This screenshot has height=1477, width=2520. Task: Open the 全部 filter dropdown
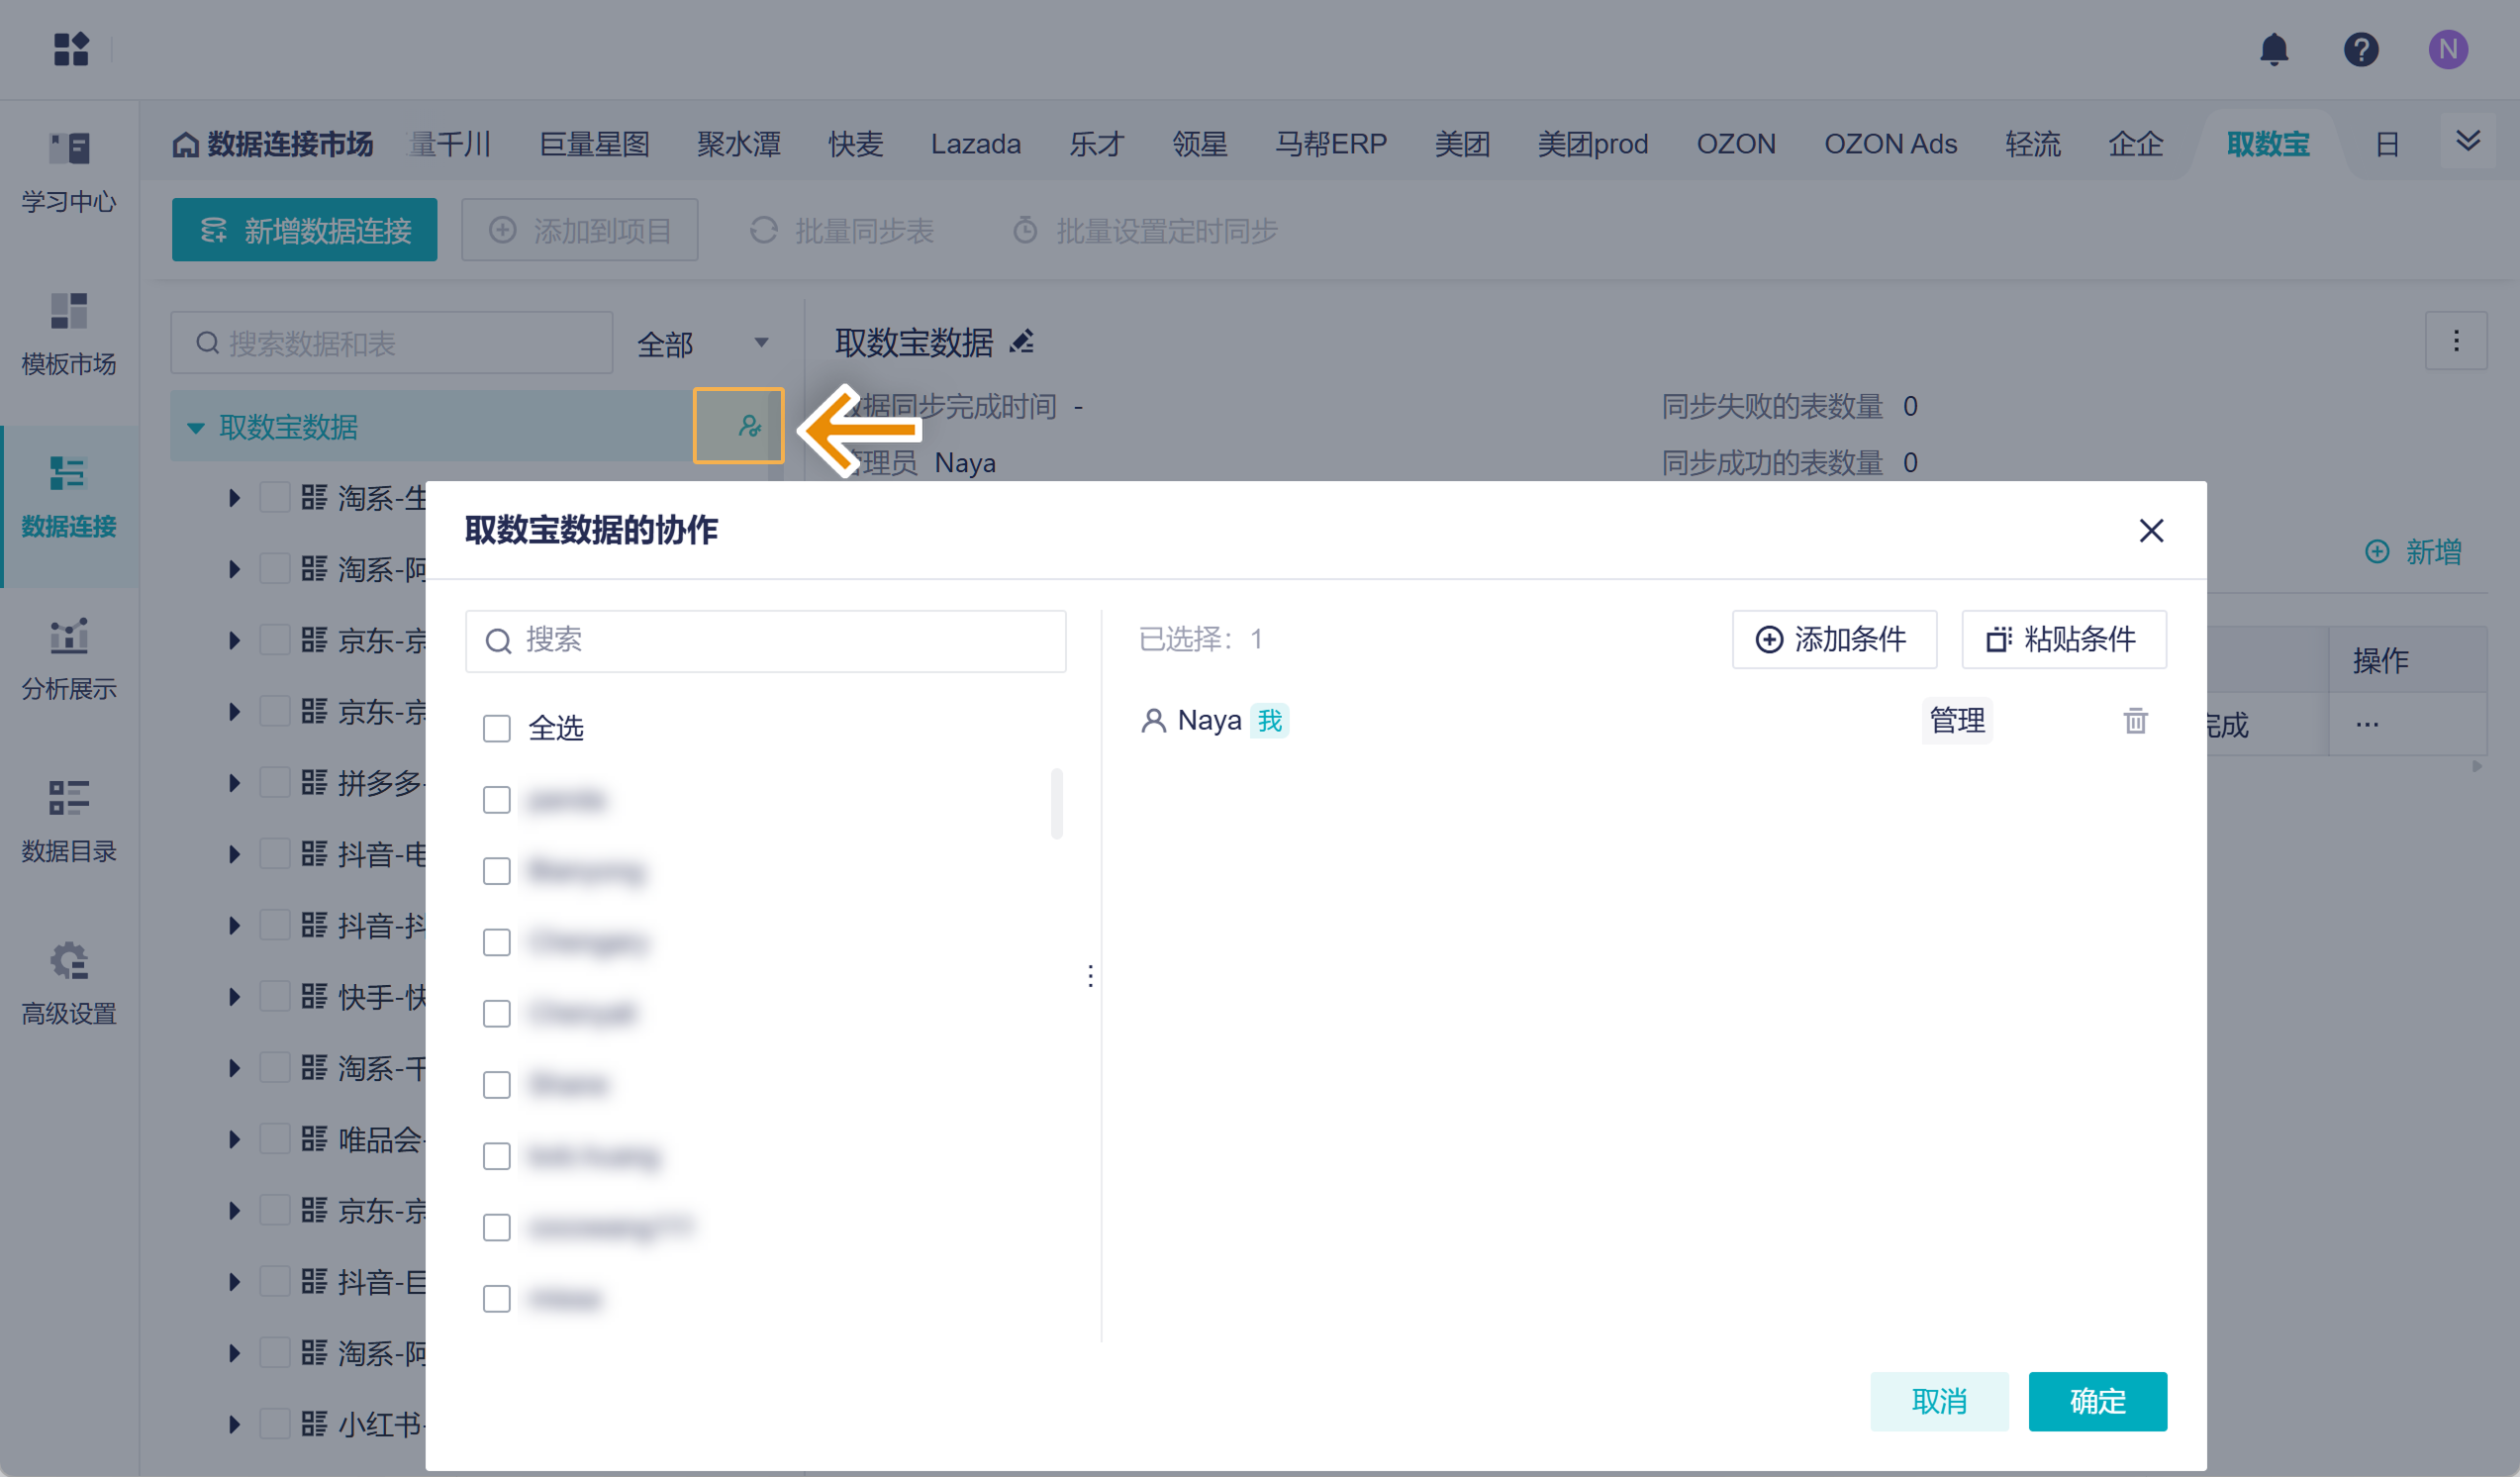(x=702, y=343)
